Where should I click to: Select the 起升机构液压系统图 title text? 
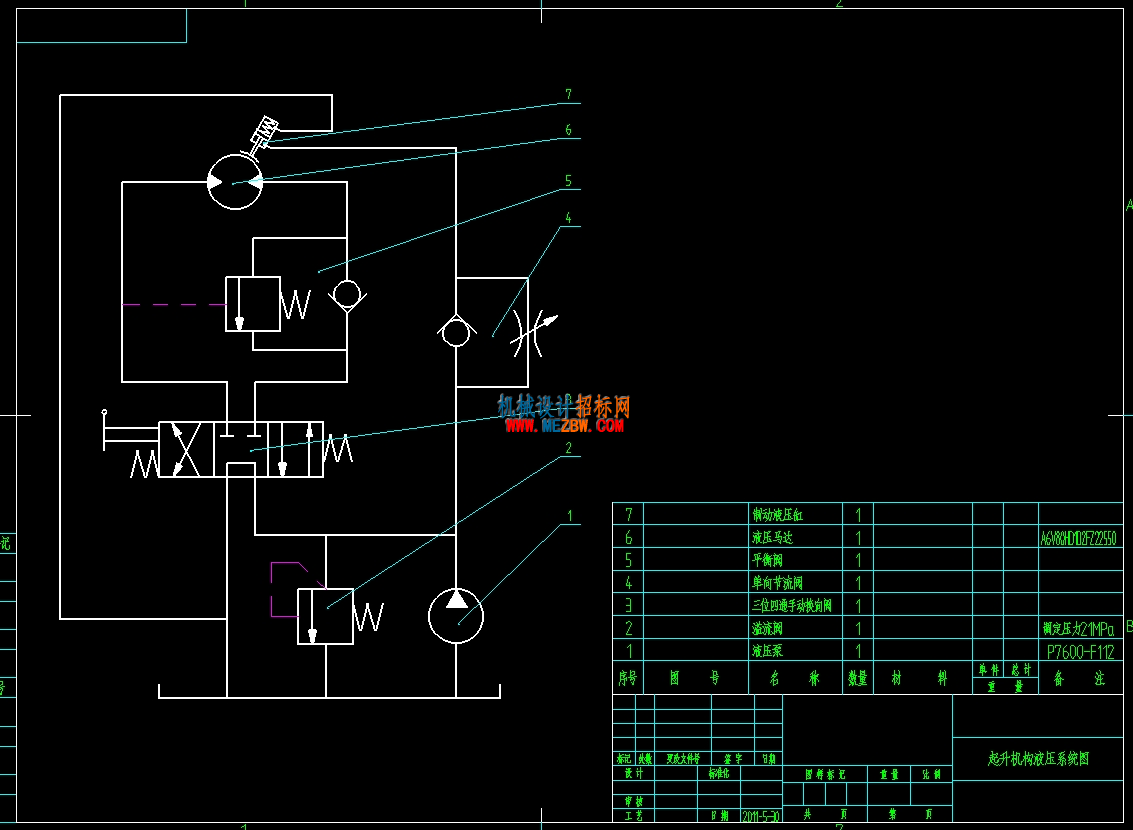(1038, 758)
